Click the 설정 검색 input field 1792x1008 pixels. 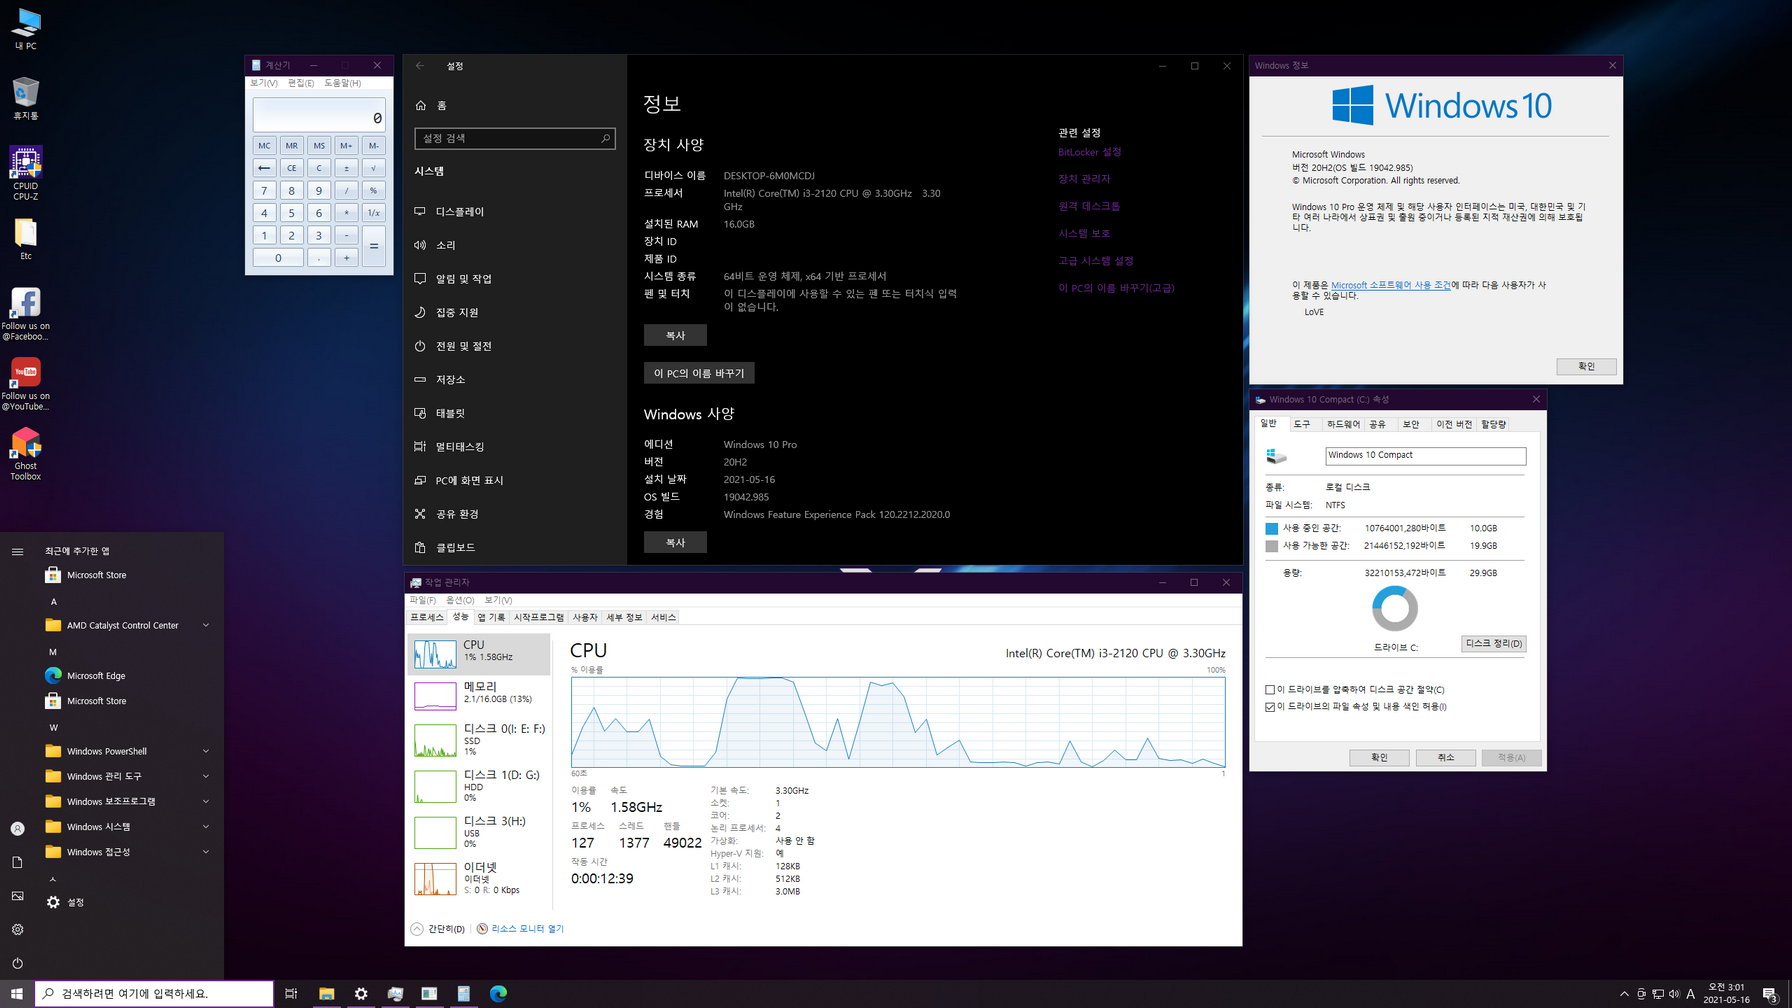coord(514,138)
